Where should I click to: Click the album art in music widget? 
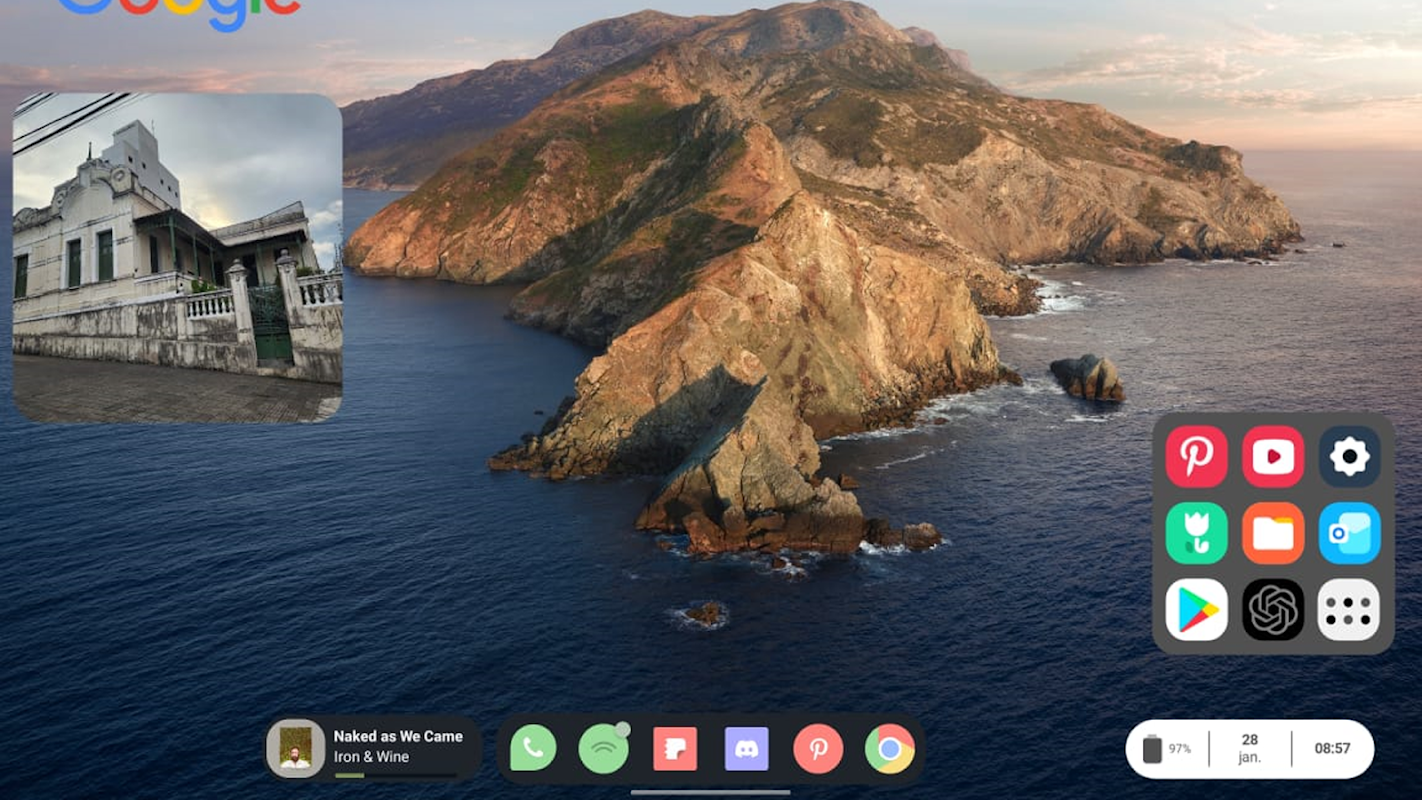tap(295, 748)
